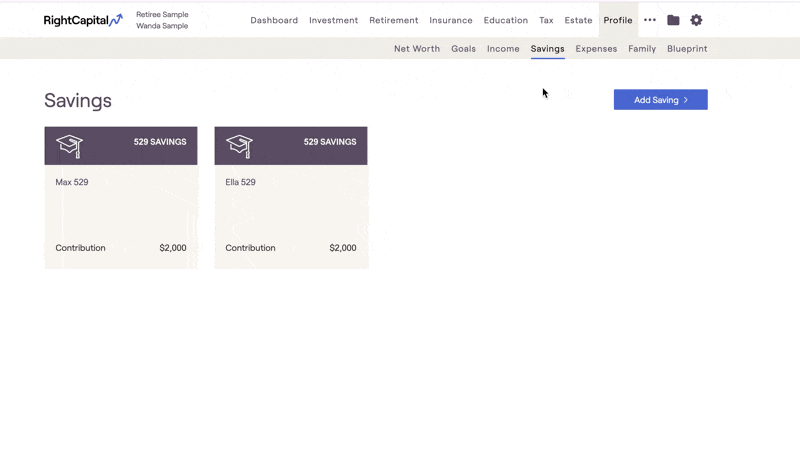Open the Dashboard menu item
The width and height of the screenshot is (800, 462).
274,20
